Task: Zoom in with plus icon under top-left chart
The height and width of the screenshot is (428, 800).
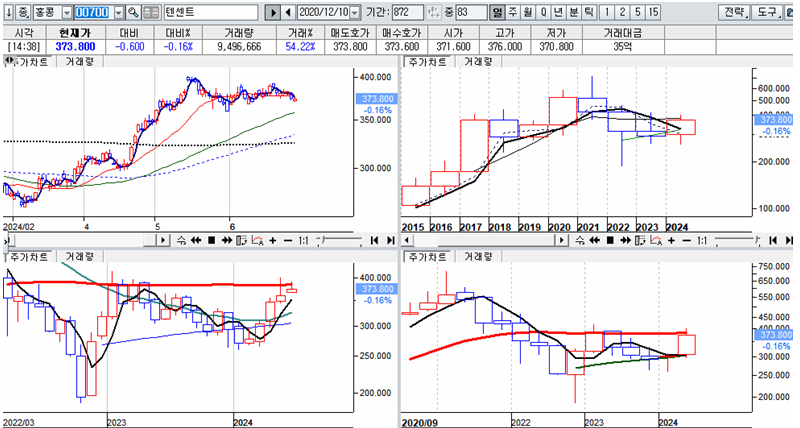Action: coord(273,241)
